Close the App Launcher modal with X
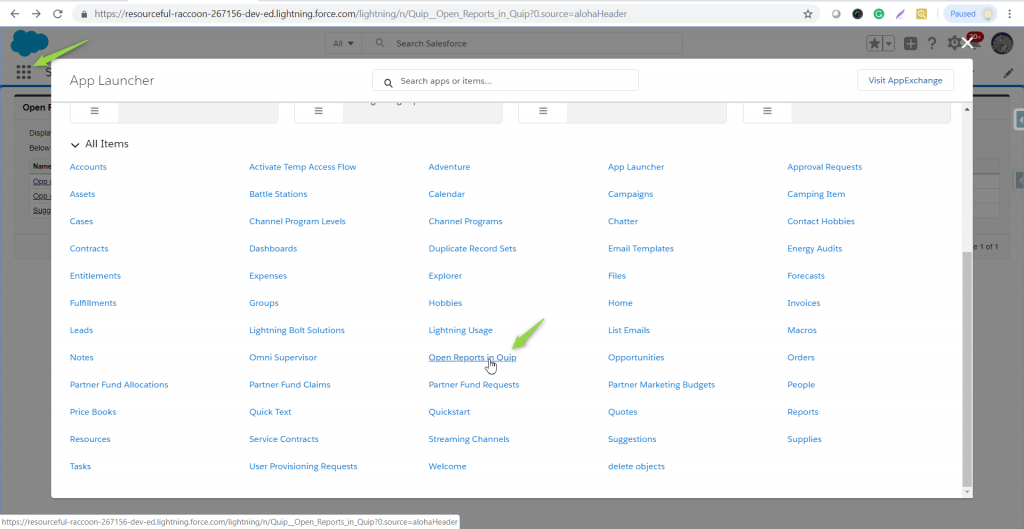 [x=966, y=43]
